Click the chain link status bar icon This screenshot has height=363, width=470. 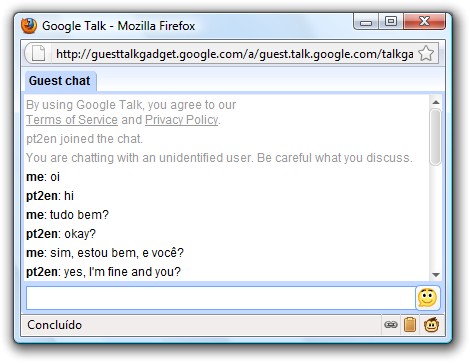391,324
